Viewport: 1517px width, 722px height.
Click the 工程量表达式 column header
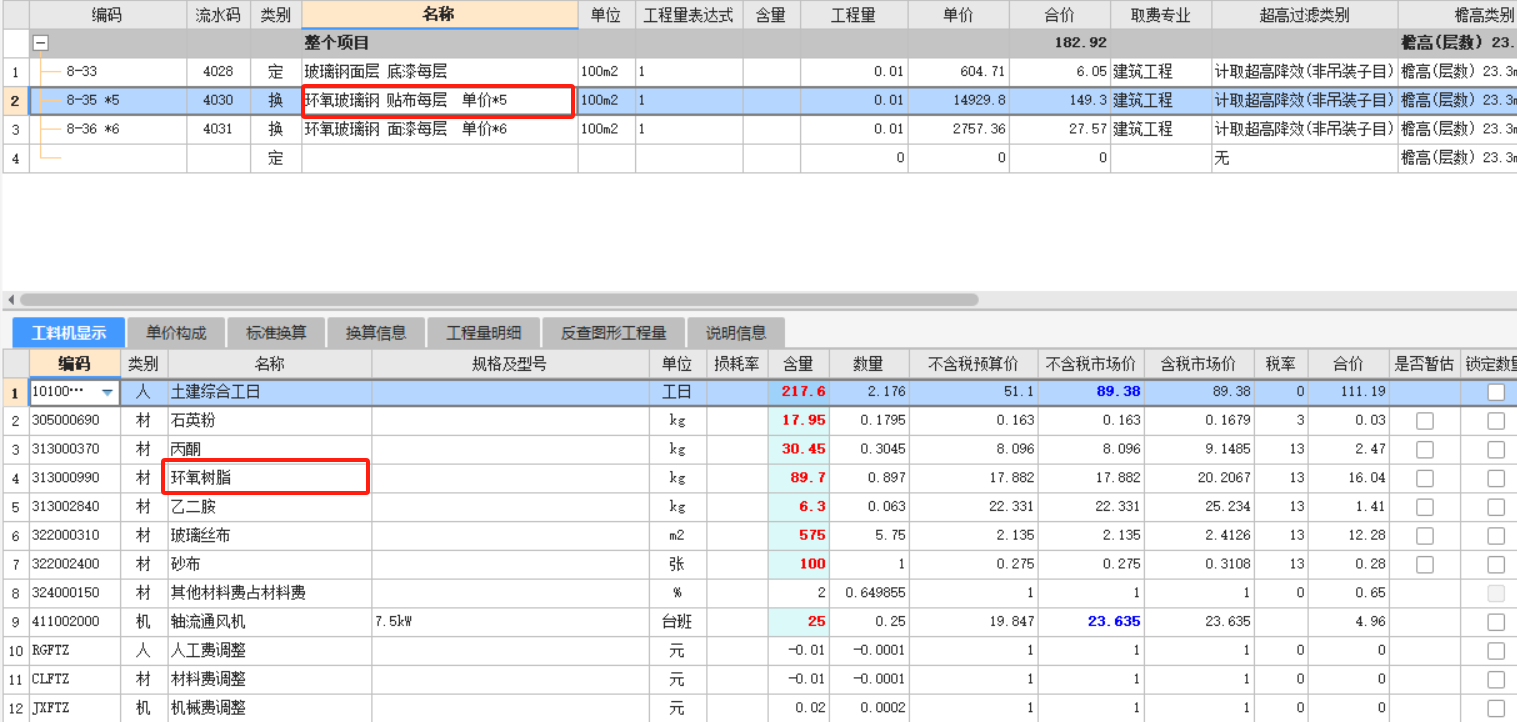[x=689, y=15]
